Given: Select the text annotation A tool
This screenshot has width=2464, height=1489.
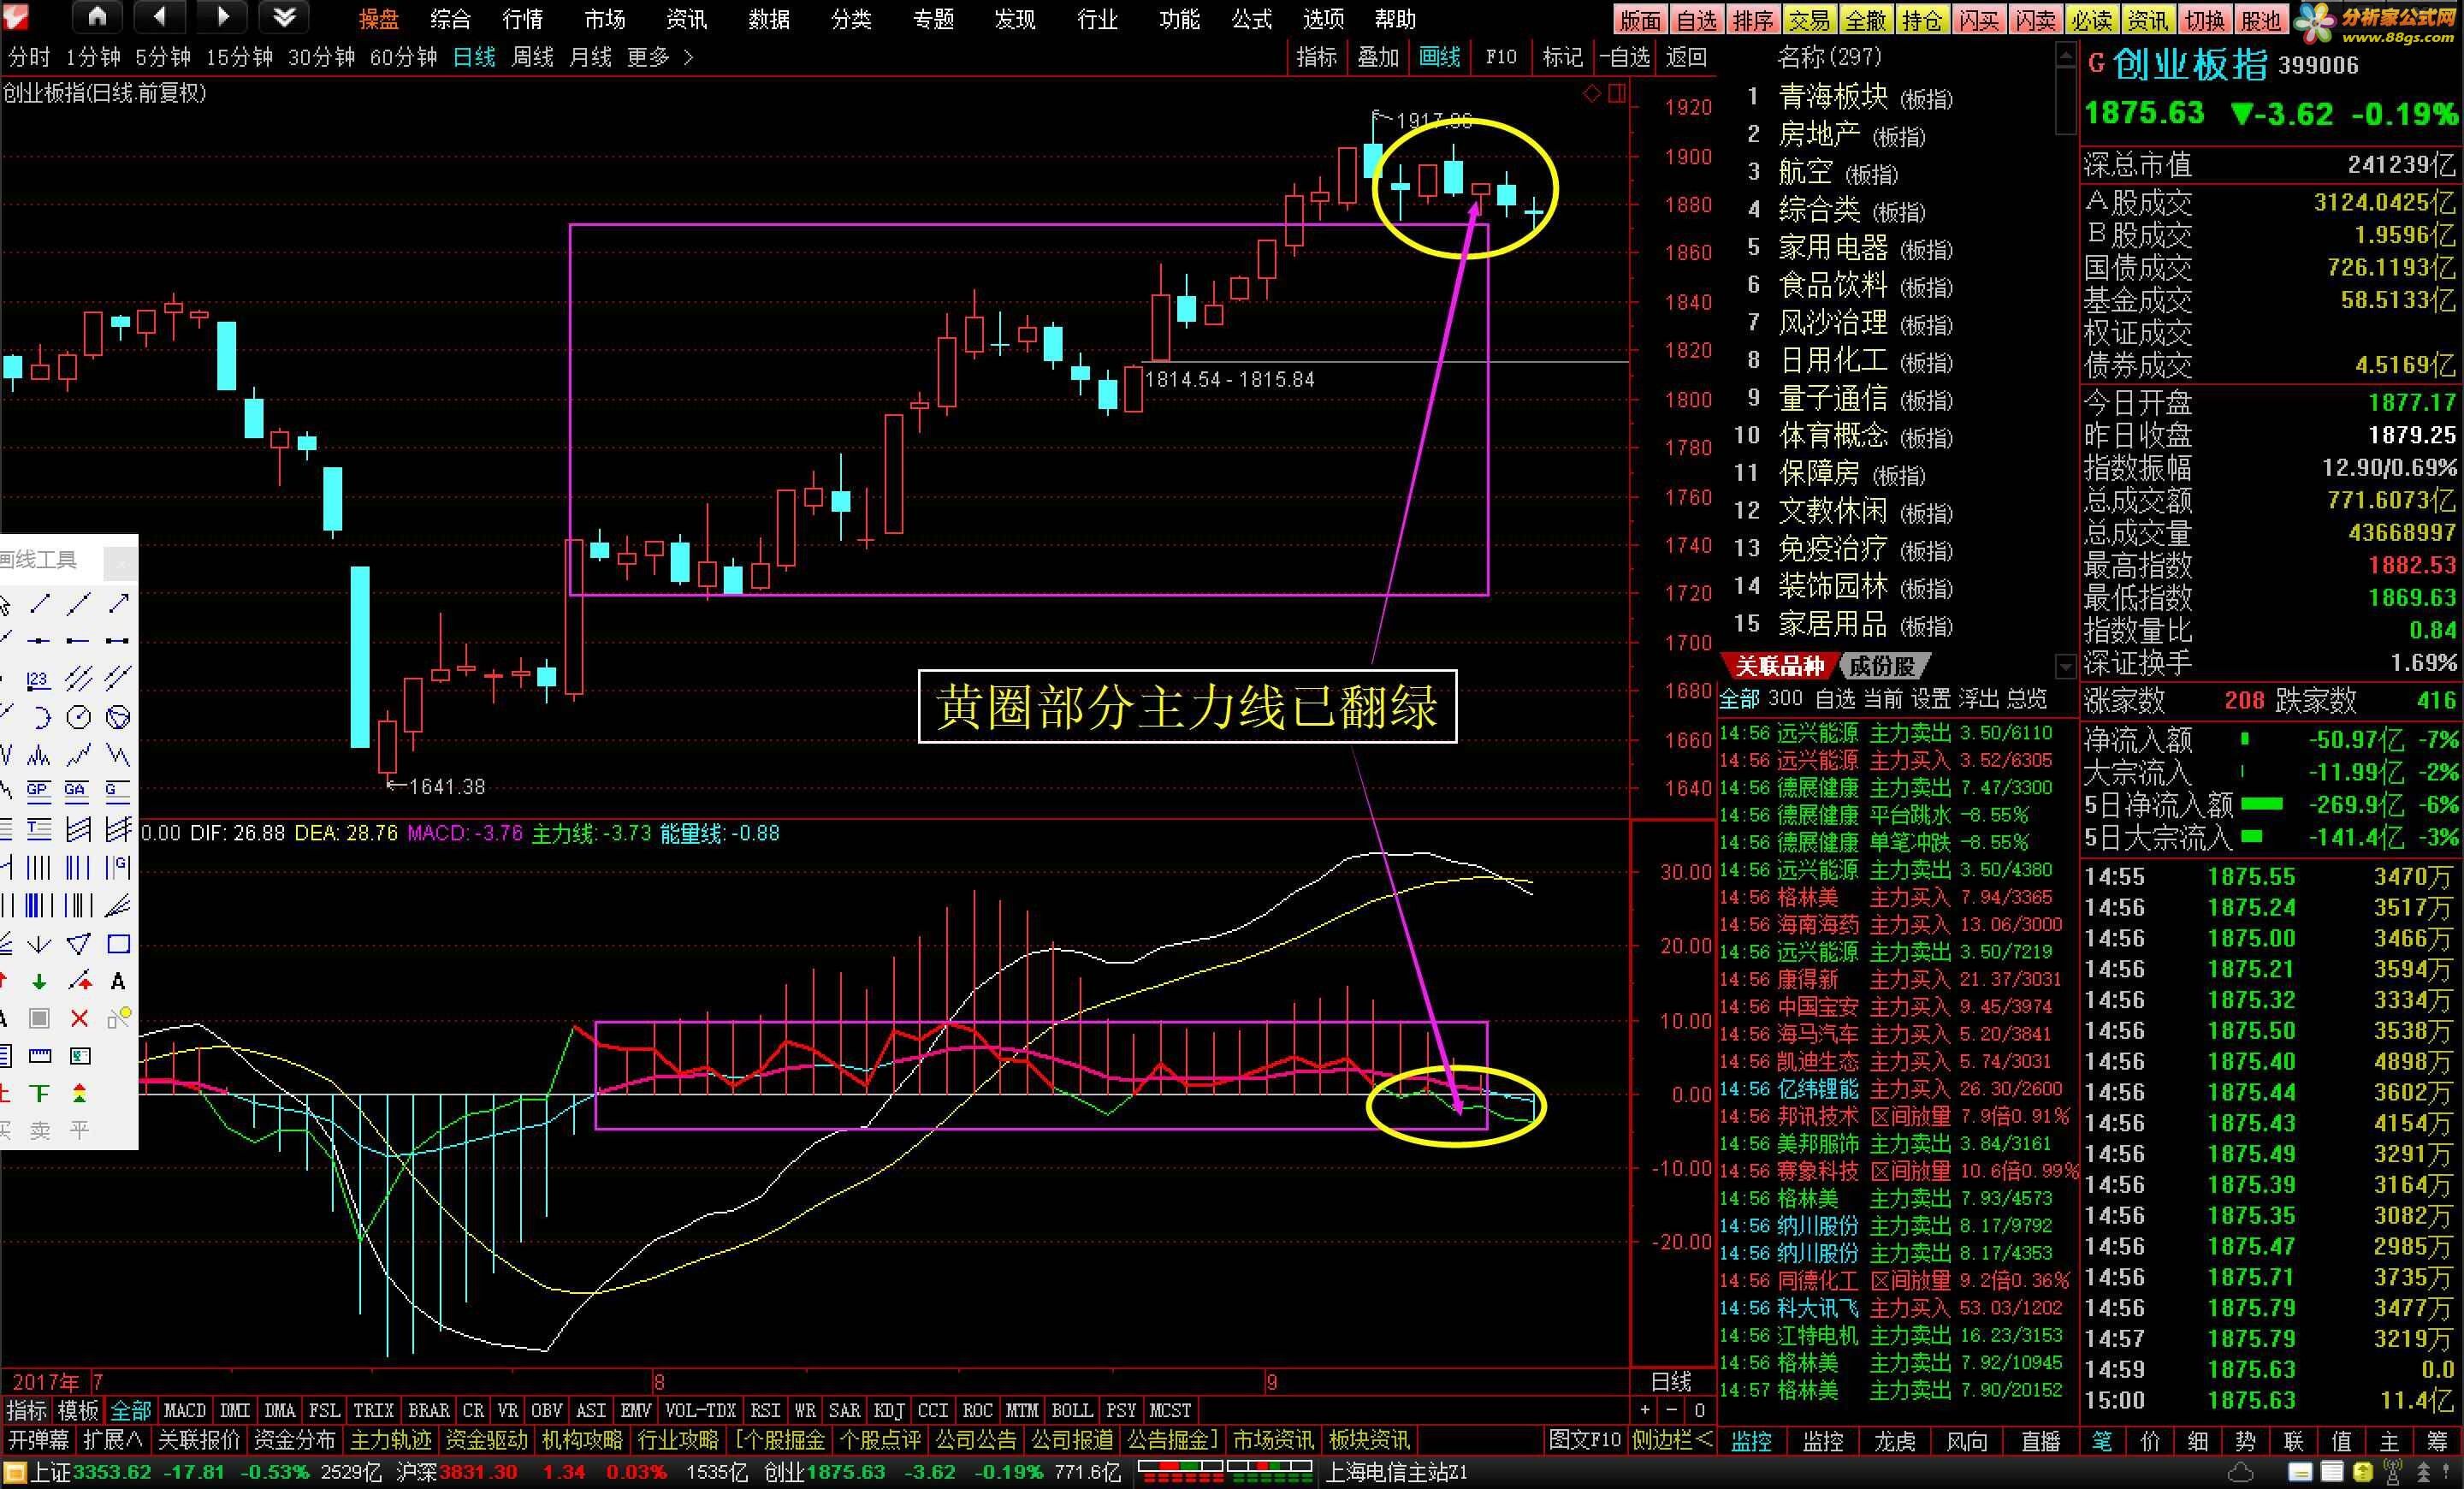Looking at the screenshot, I should click(118, 981).
